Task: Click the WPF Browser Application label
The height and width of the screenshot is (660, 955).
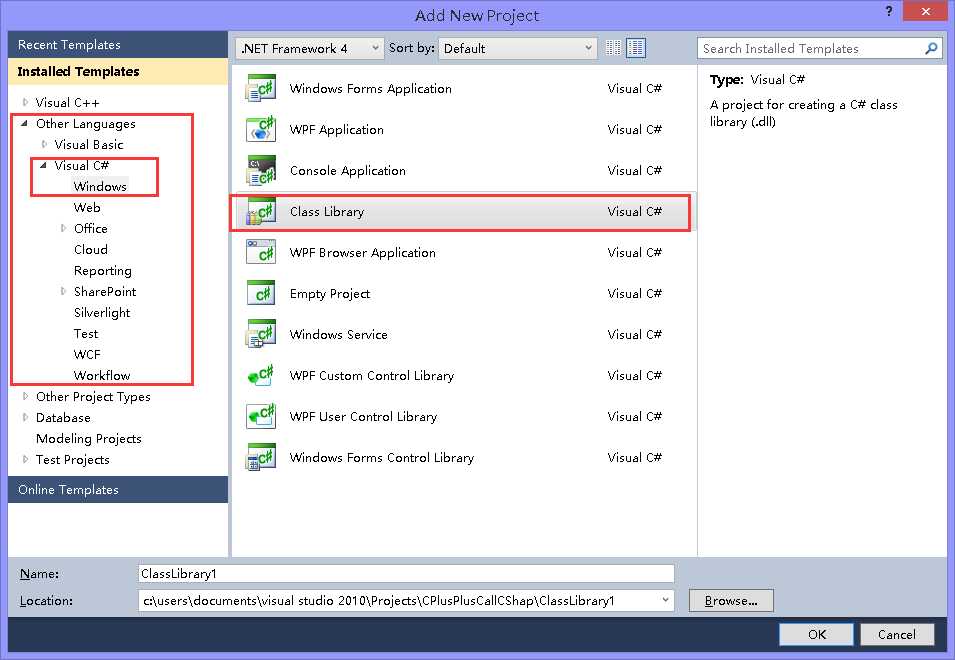Action: 362,252
